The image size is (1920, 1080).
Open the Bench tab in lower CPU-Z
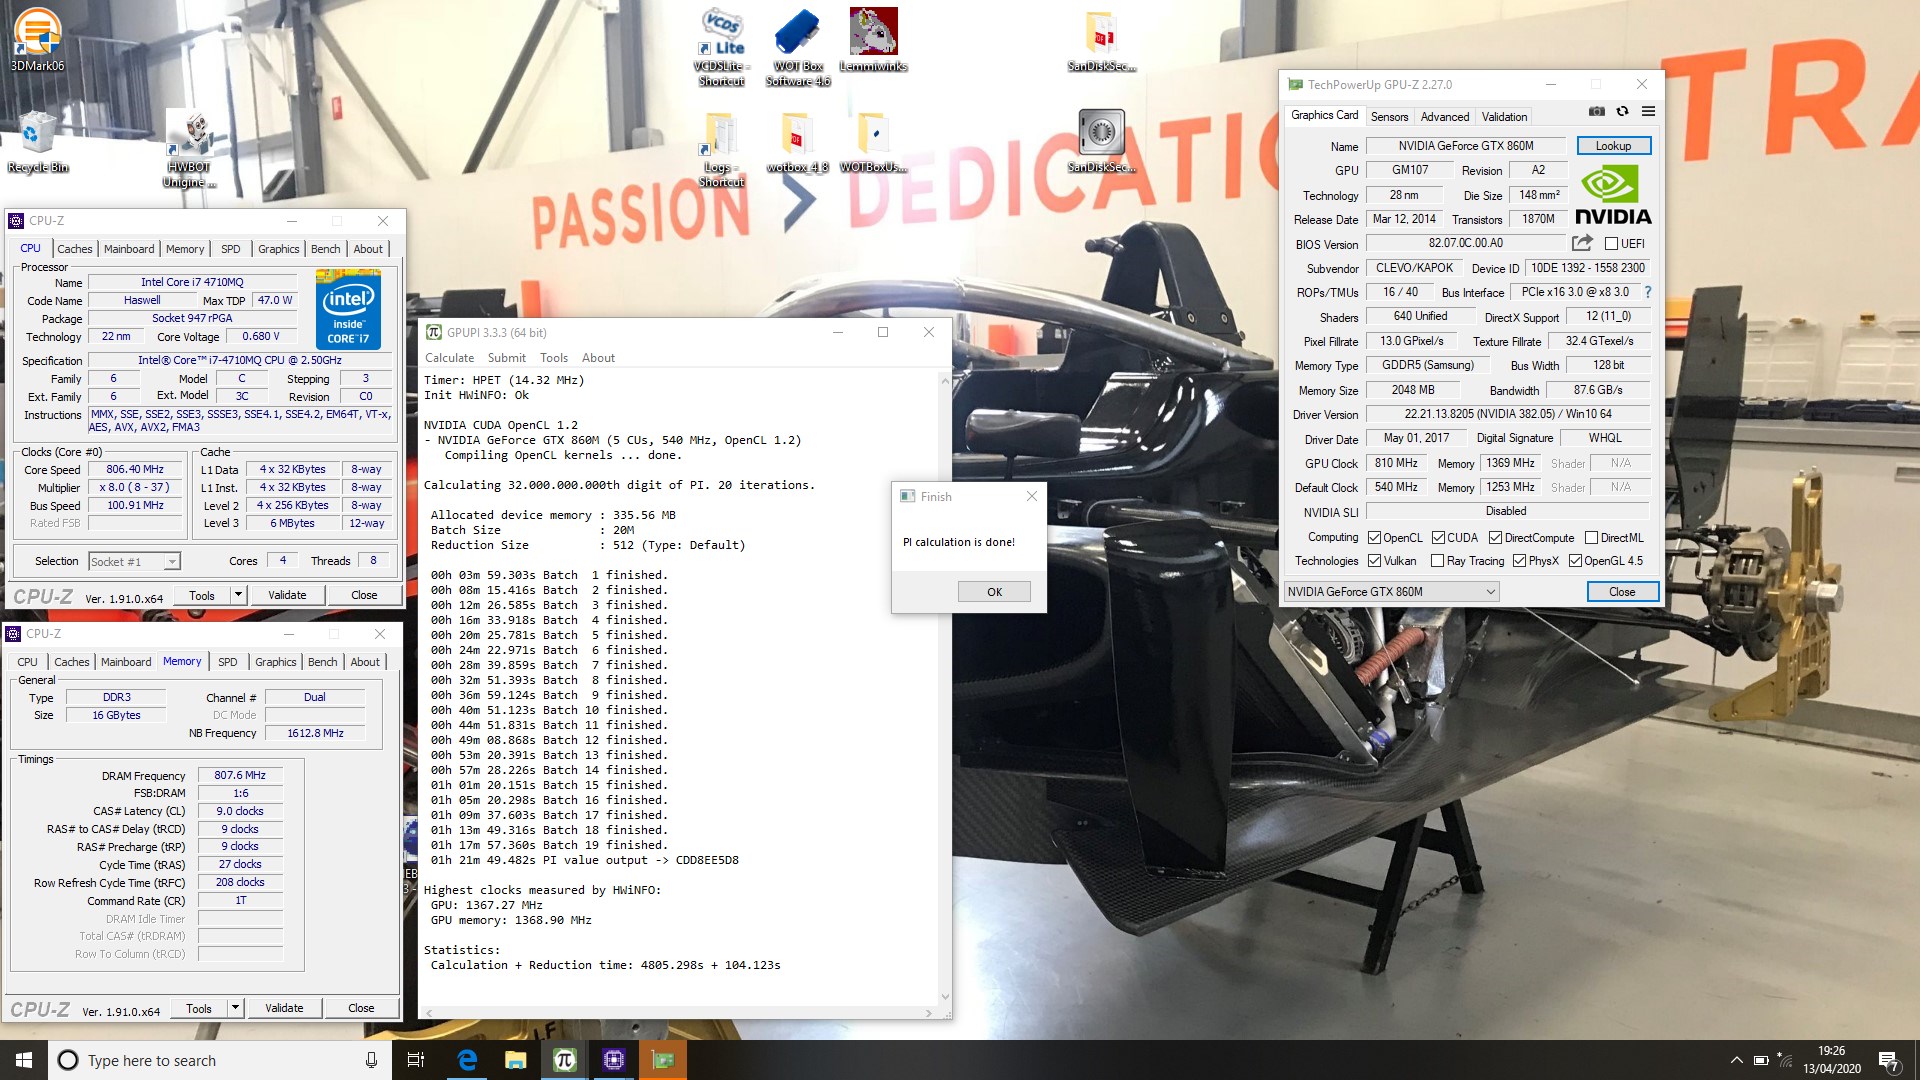(322, 662)
